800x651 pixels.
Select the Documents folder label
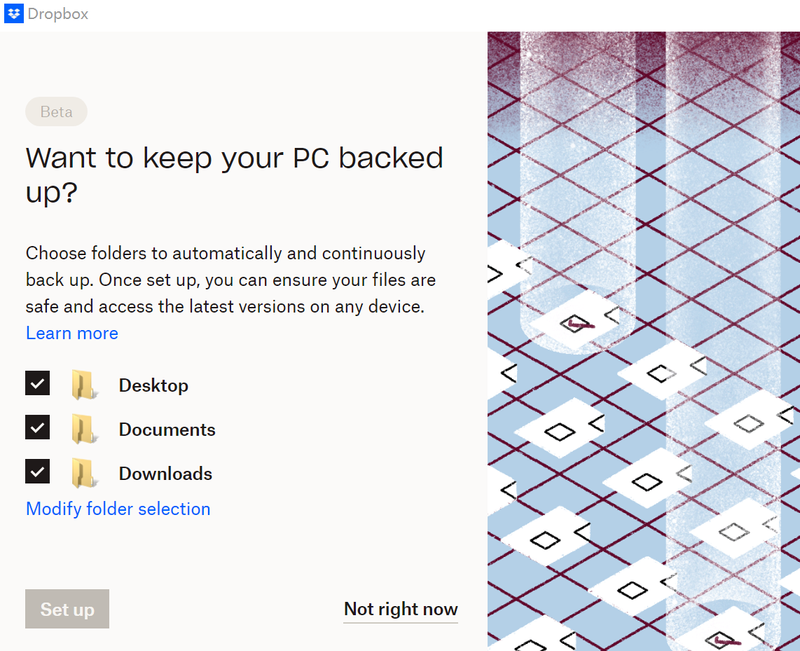[167, 430]
